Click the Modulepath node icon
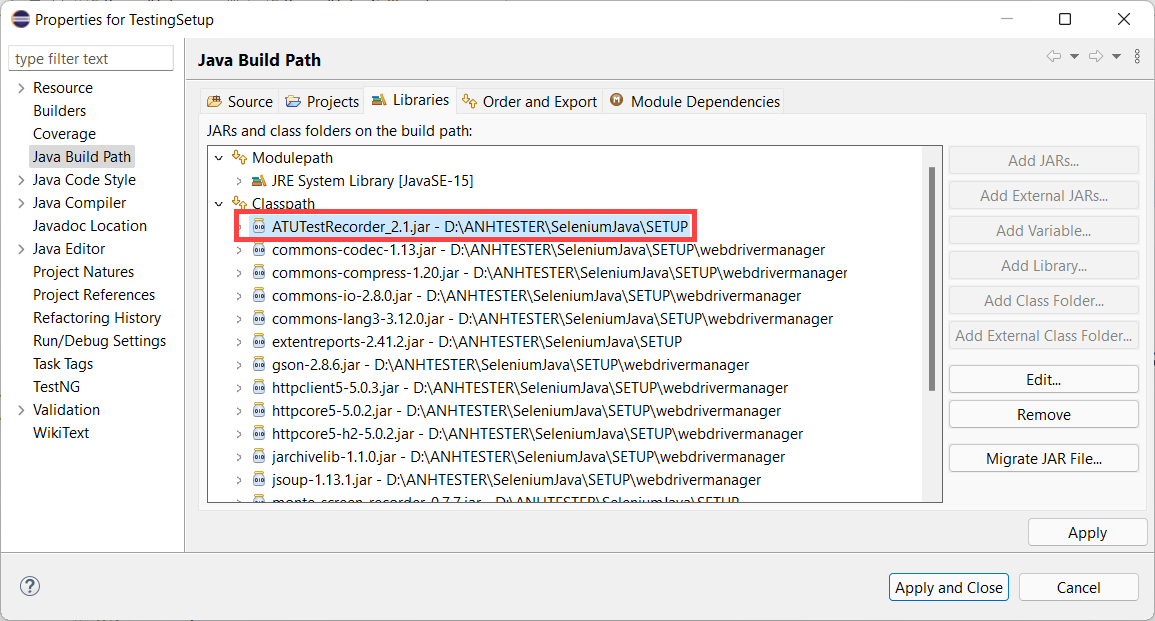 coord(239,157)
